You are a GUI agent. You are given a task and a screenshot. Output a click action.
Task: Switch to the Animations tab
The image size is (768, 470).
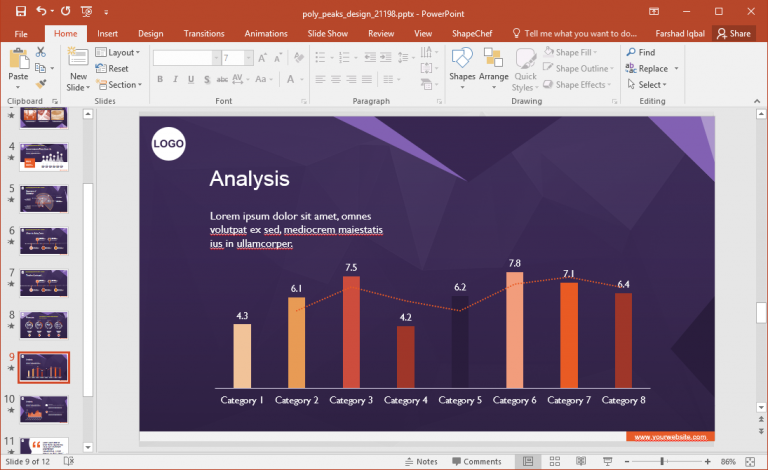(265, 33)
